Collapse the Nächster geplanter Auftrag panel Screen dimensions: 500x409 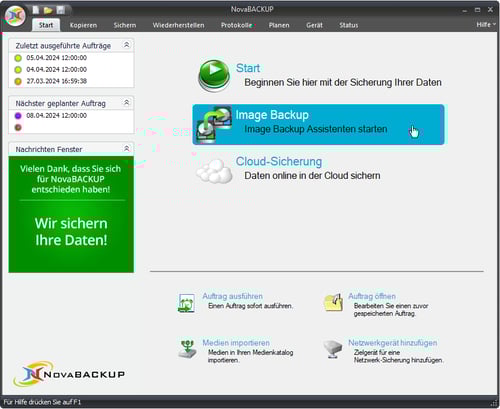pos(127,102)
